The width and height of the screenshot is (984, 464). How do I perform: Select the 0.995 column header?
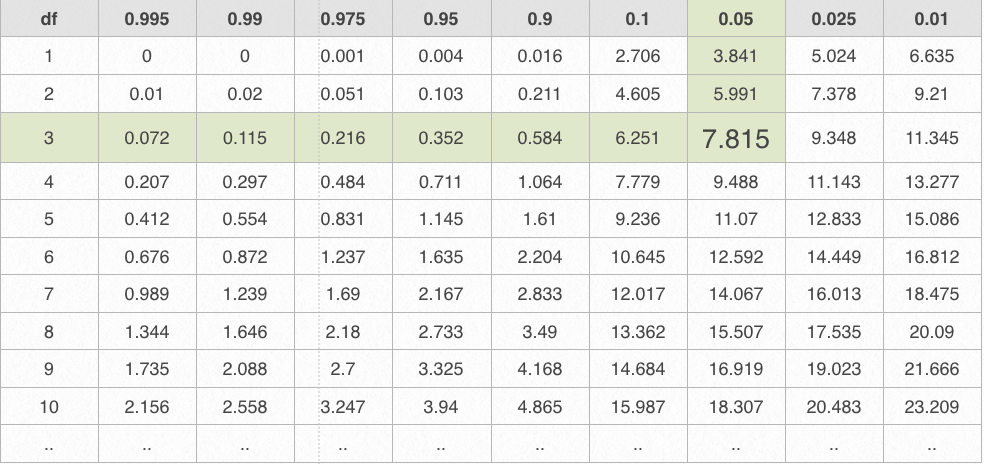pos(146,19)
